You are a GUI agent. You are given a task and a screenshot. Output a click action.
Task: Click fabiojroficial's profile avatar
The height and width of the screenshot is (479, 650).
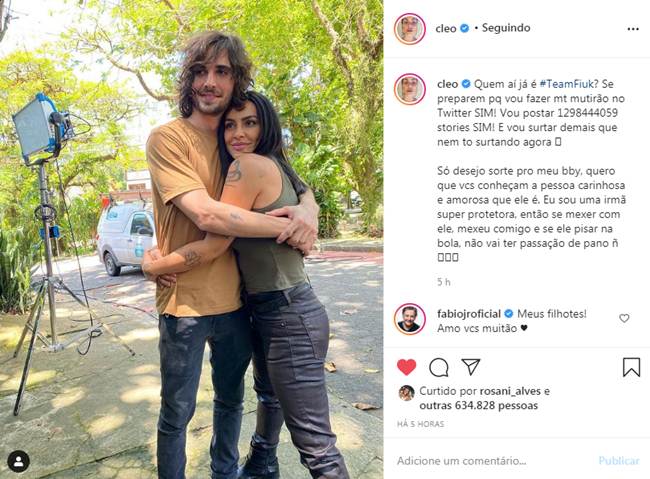[x=410, y=319]
